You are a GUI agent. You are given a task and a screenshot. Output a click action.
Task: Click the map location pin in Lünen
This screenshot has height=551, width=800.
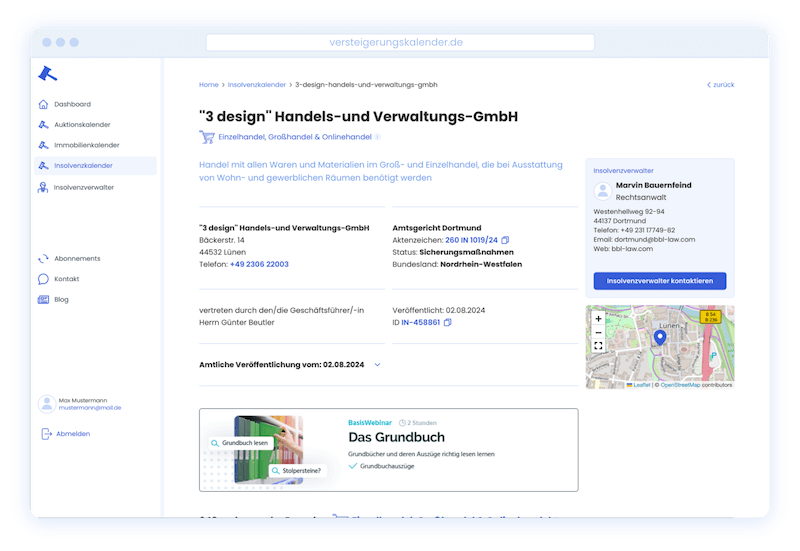click(659, 338)
